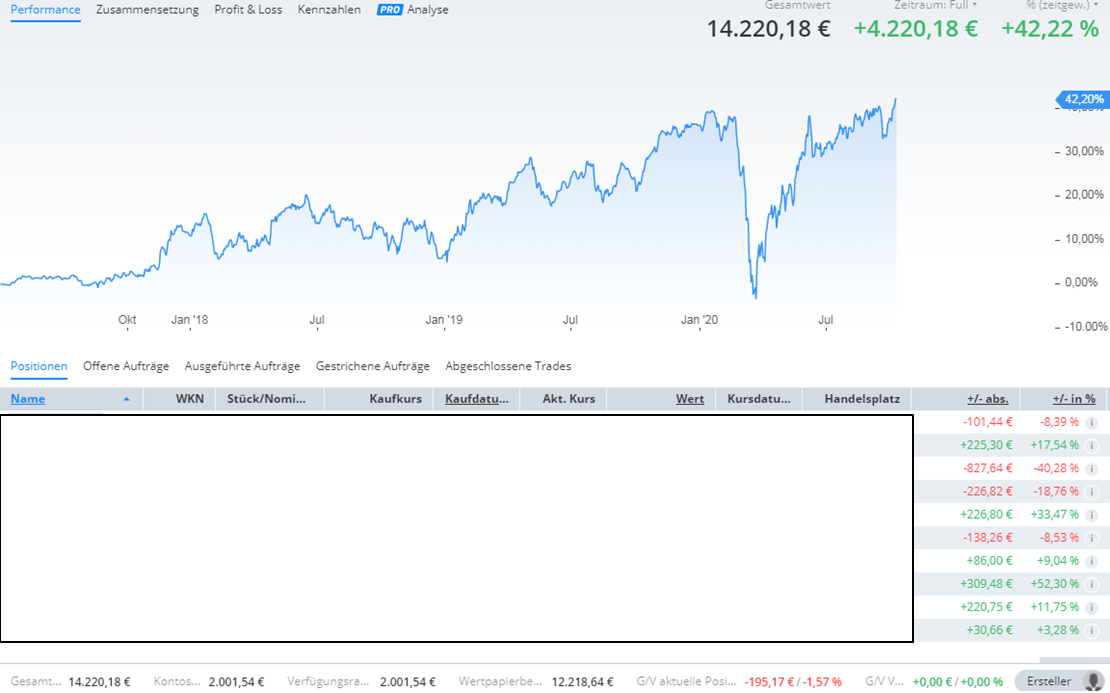Open info icon for +11,75 % row
The height and width of the screenshot is (693, 1110).
tap(1092, 607)
